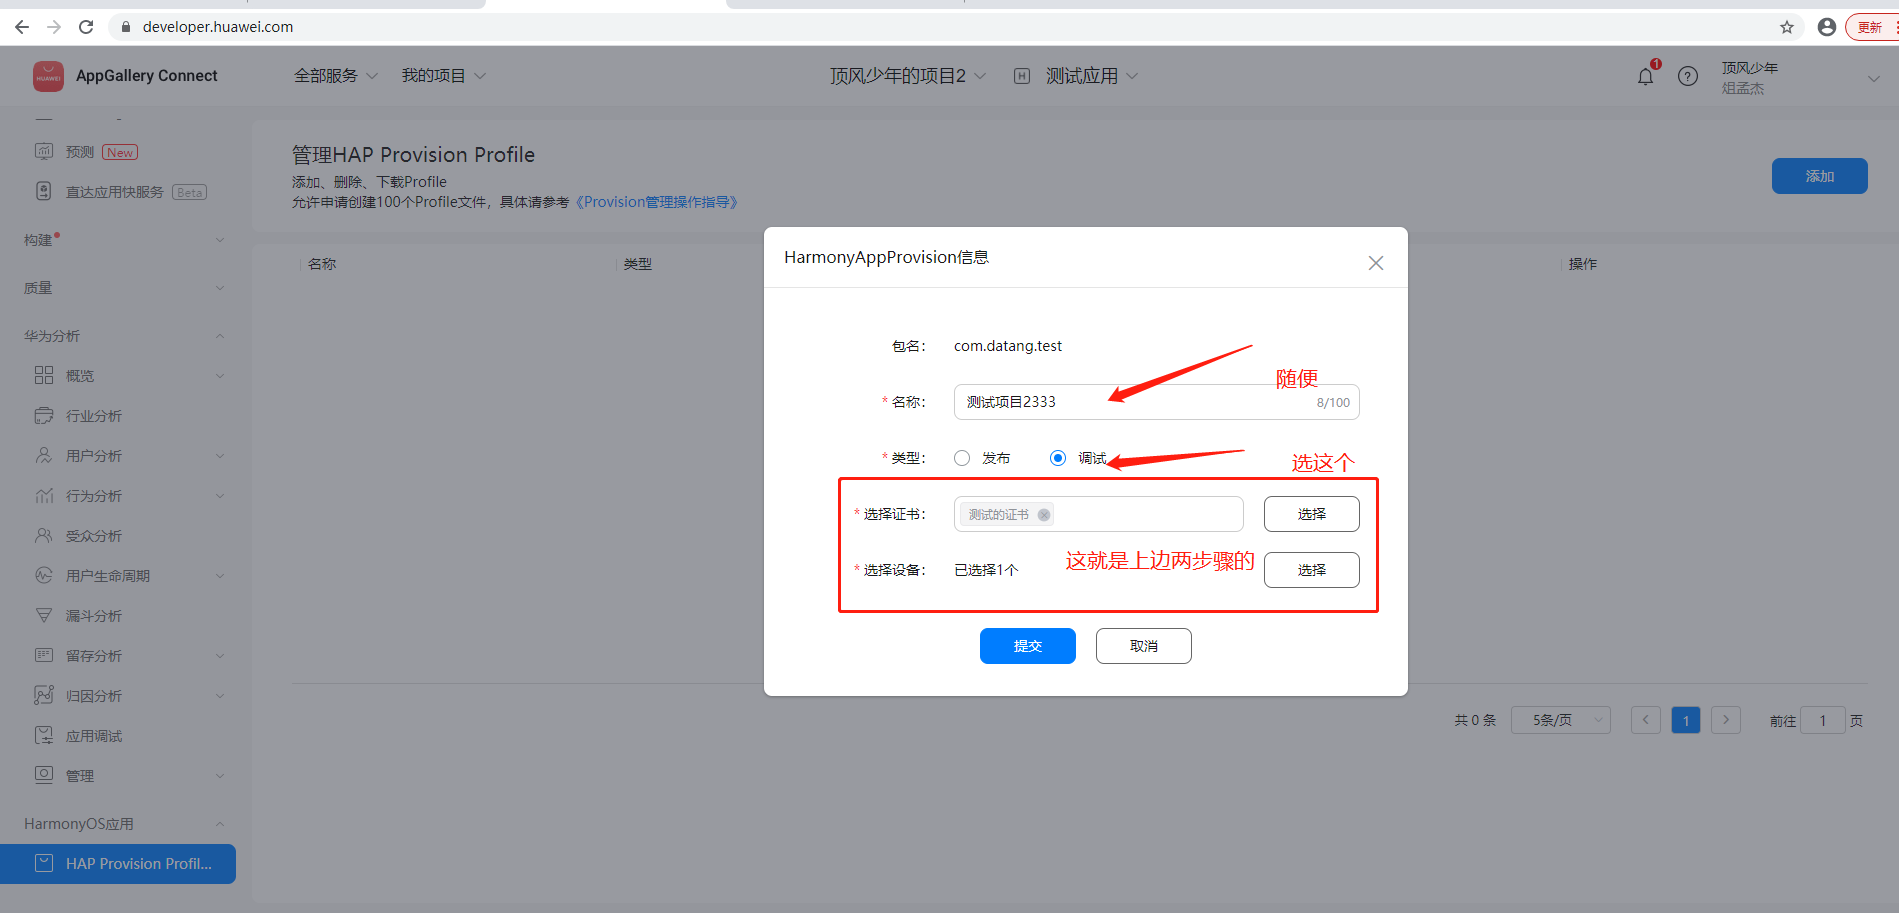The image size is (1899, 913).
Task: Click the 添加 button
Action: (1820, 176)
